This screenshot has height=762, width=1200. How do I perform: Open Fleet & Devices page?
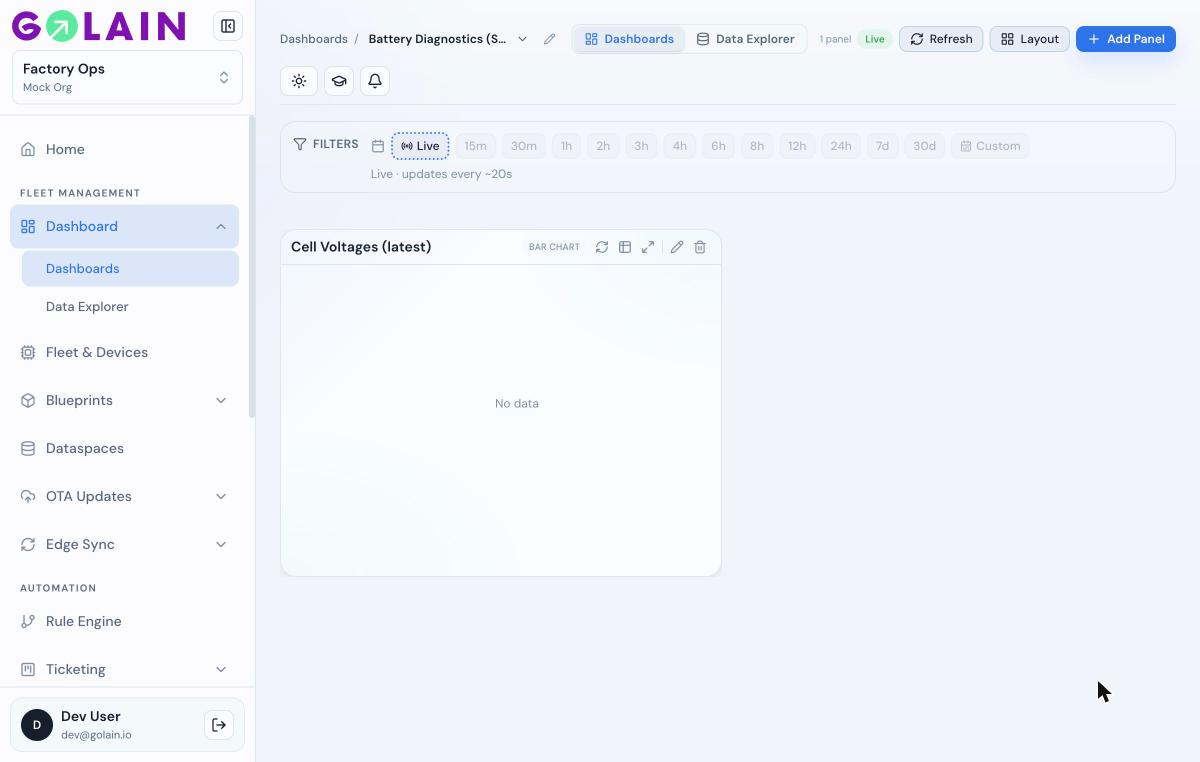(124, 353)
